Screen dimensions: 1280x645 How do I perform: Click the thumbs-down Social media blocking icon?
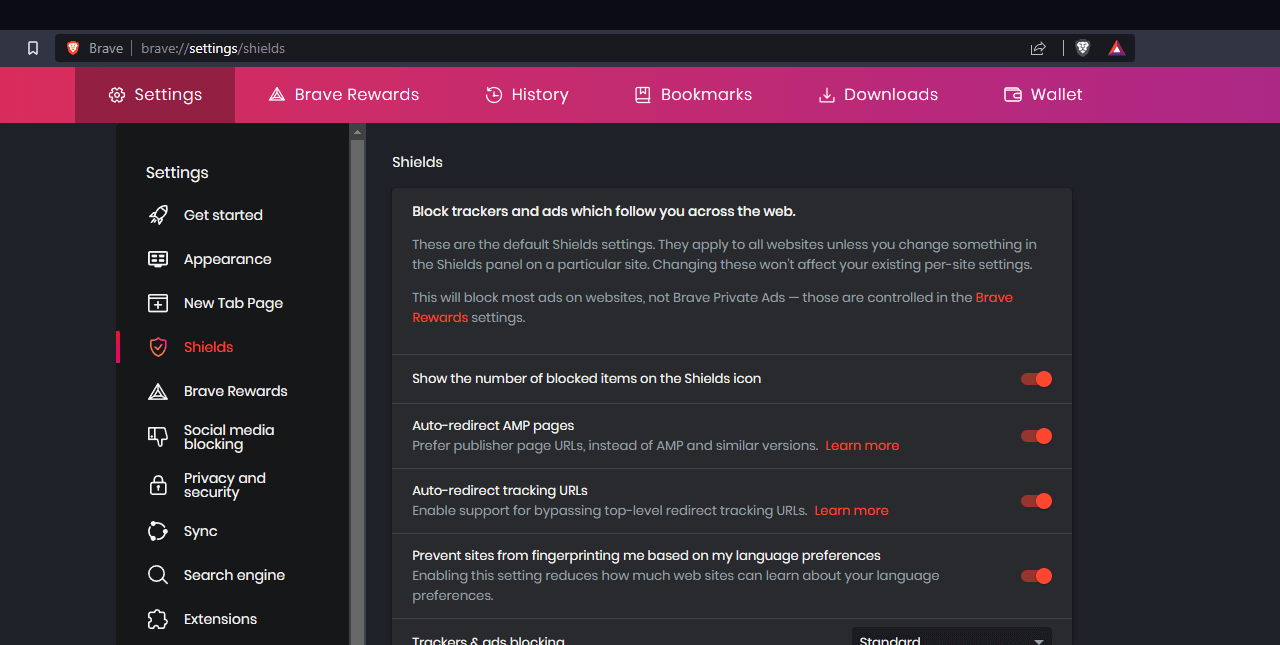pyautogui.click(x=158, y=437)
